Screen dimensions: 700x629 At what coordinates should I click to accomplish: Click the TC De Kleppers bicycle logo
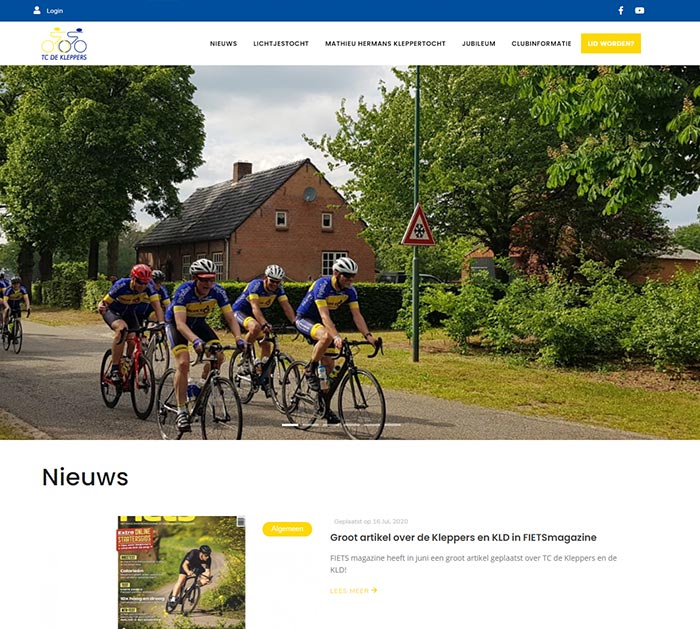click(64, 44)
